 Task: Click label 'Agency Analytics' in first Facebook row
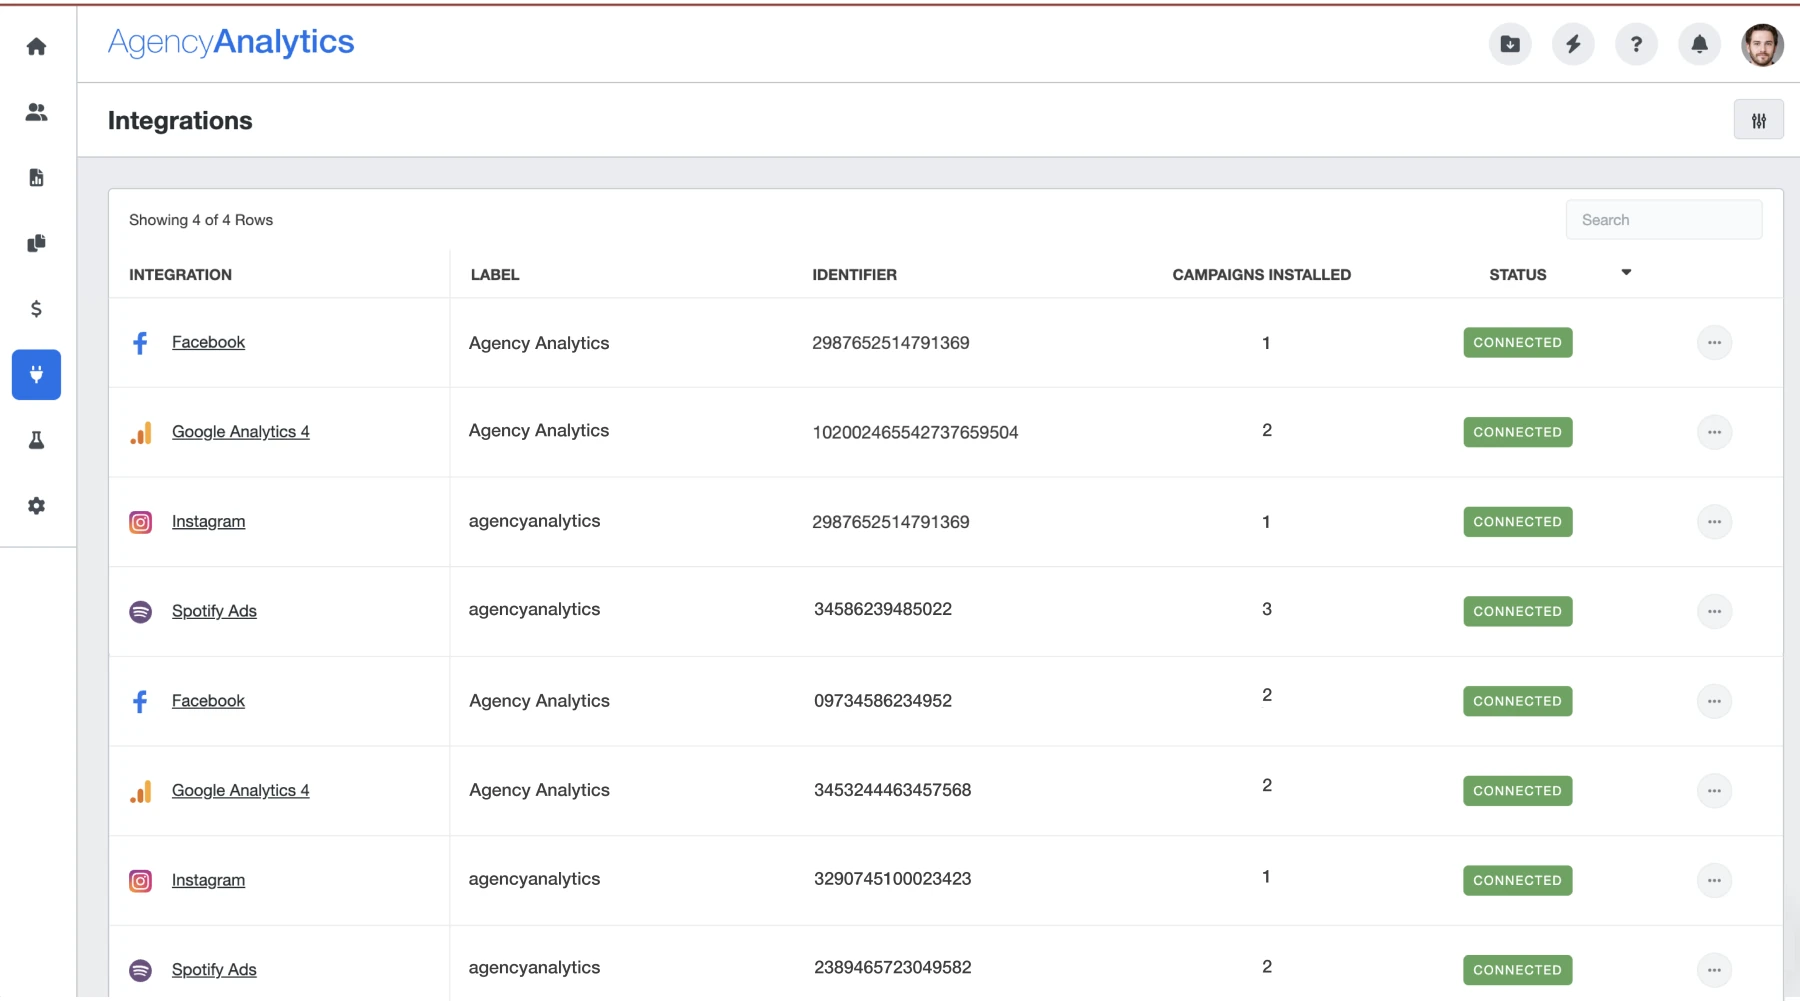539,343
